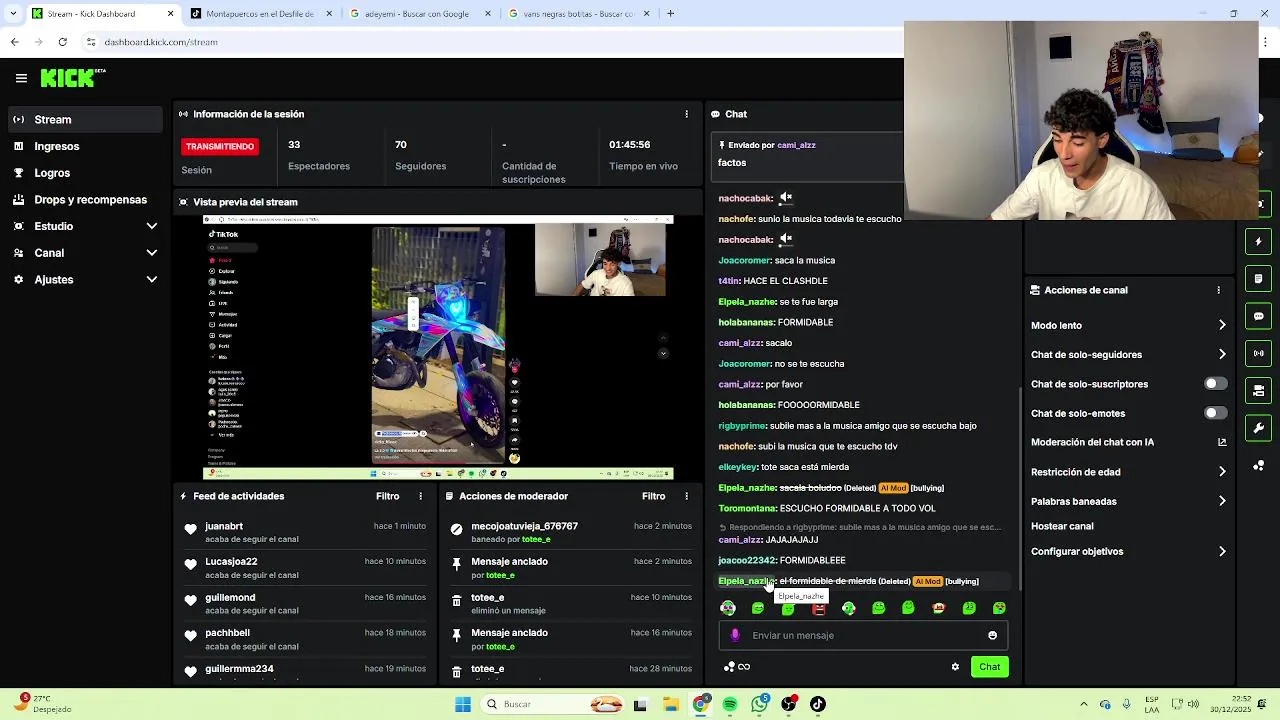Open the hamburger menu next to Kick logo
The height and width of the screenshot is (720, 1280).
coord(21,78)
